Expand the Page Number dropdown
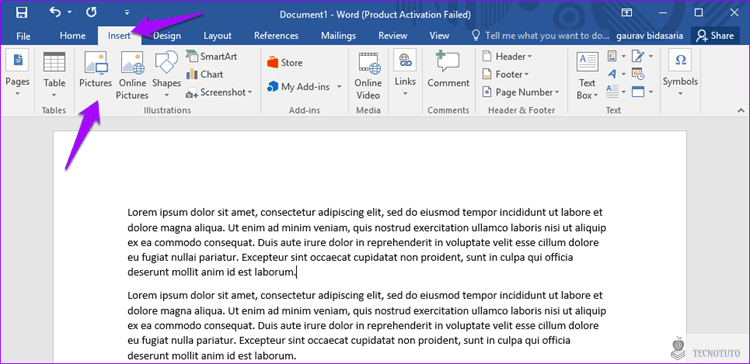This screenshot has height=364, width=750. tap(556, 92)
